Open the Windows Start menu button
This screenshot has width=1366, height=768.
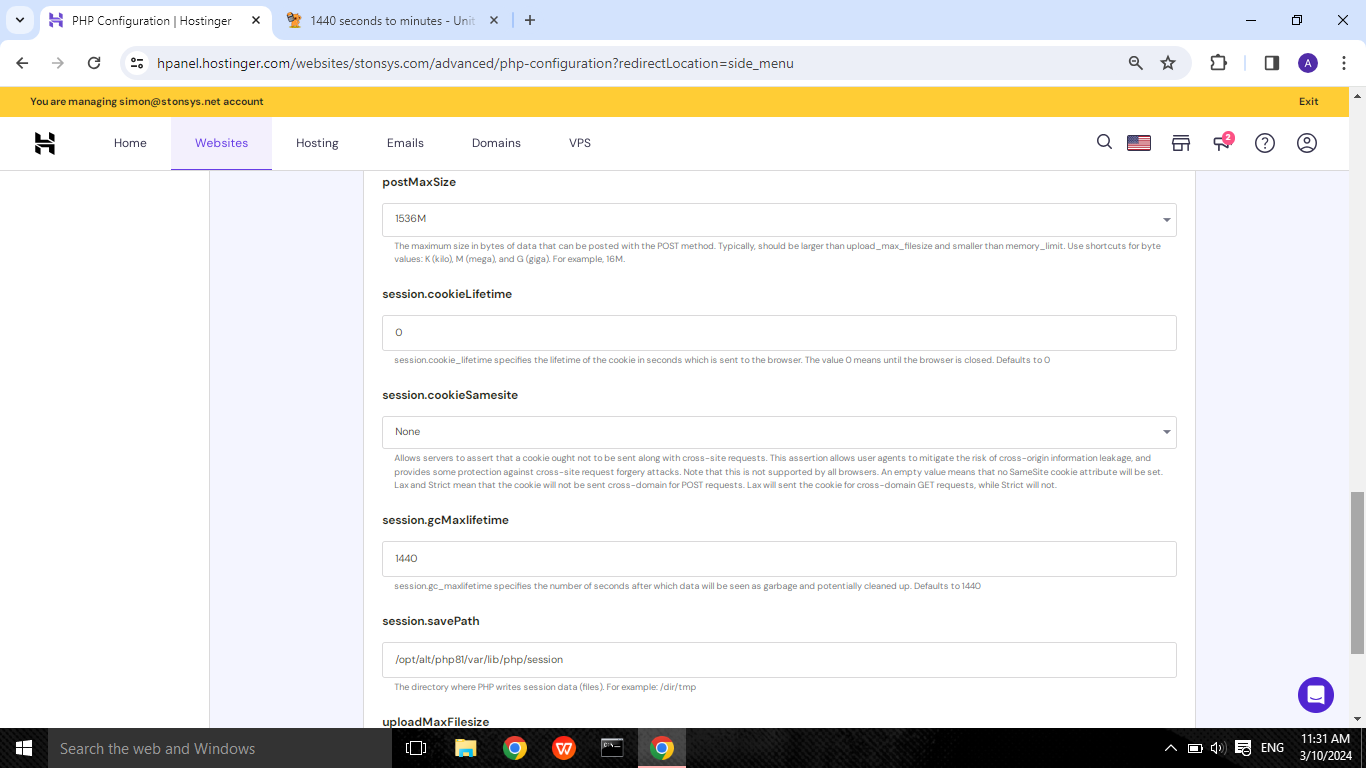pyautogui.click(x=23, y=748)
